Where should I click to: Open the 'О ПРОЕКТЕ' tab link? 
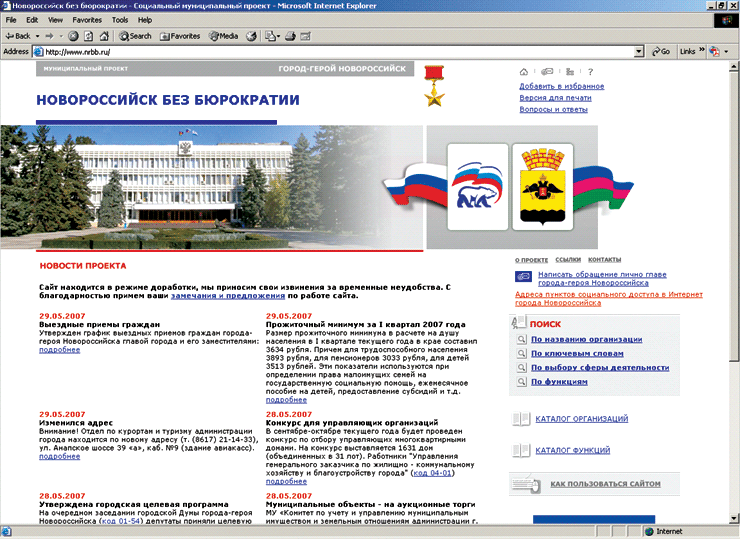531,260
